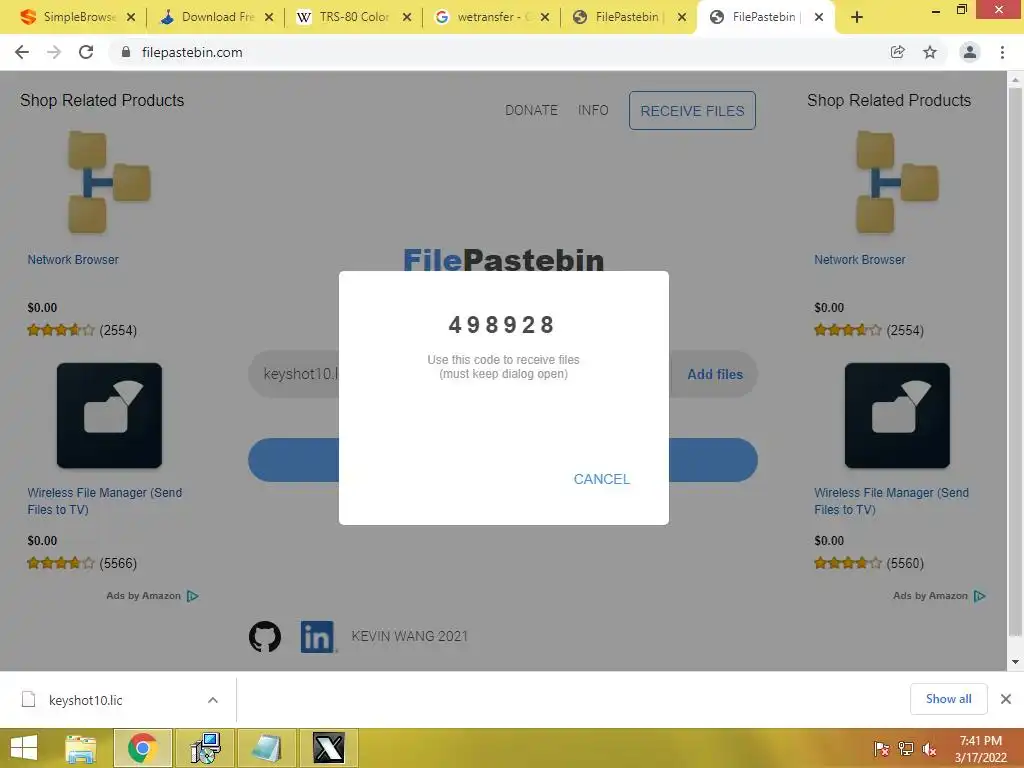Click the browser back arrow
Screen dimensions: 1024x768
tap(22, 52)
